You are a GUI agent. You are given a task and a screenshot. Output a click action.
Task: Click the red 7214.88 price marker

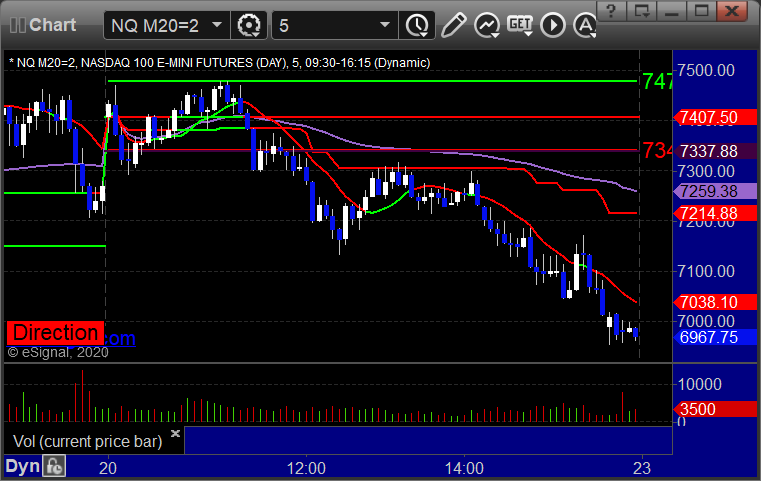(x=715, y=213)
